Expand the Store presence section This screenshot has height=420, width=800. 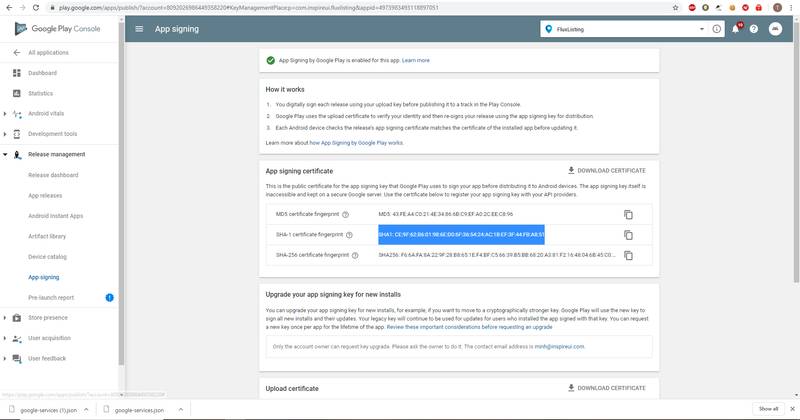click(5, 318)
